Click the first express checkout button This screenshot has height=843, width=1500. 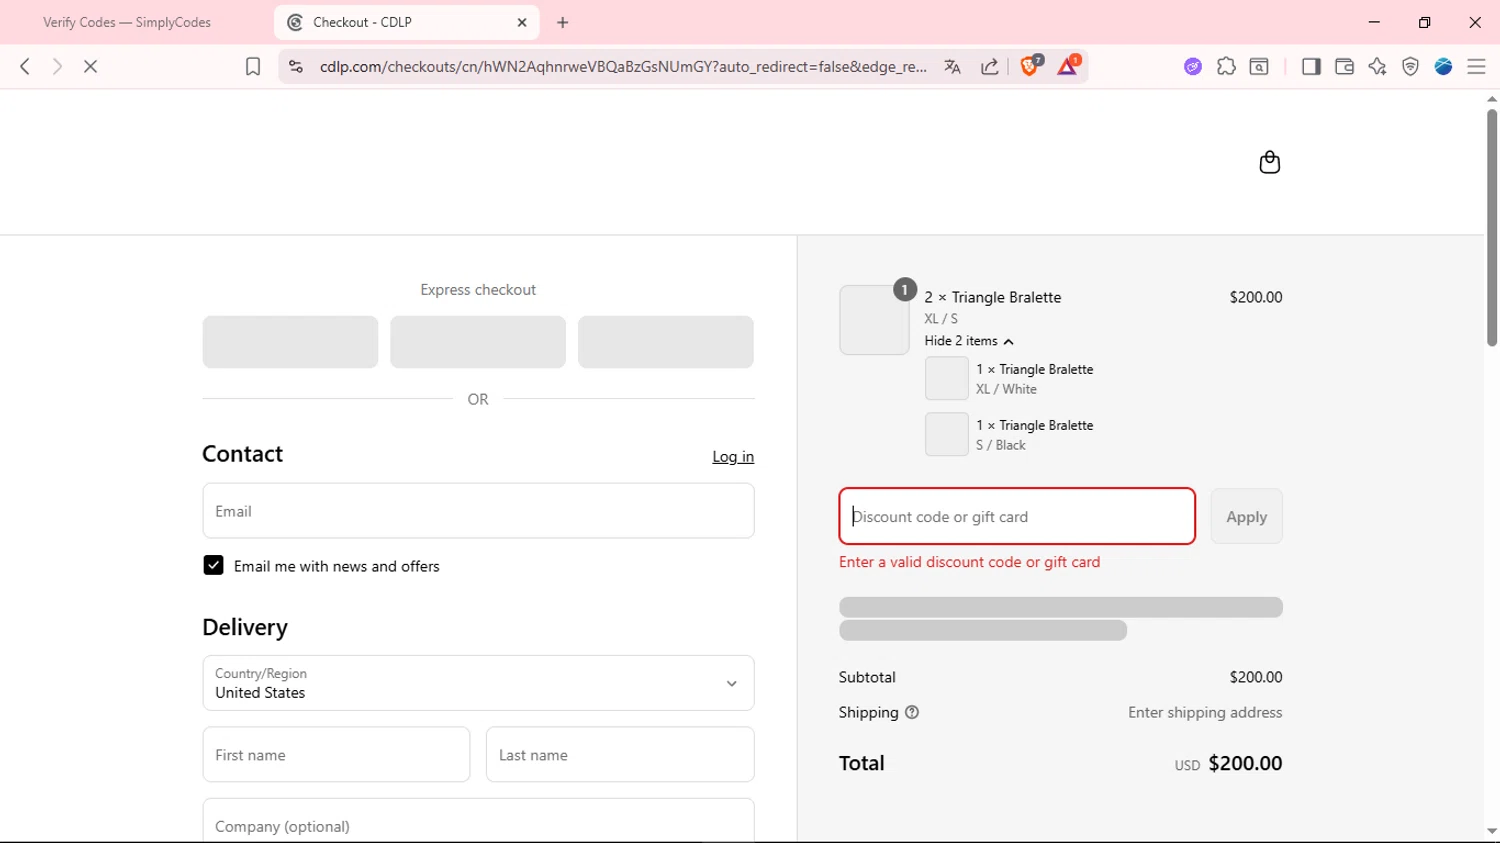tap(290, 342)
